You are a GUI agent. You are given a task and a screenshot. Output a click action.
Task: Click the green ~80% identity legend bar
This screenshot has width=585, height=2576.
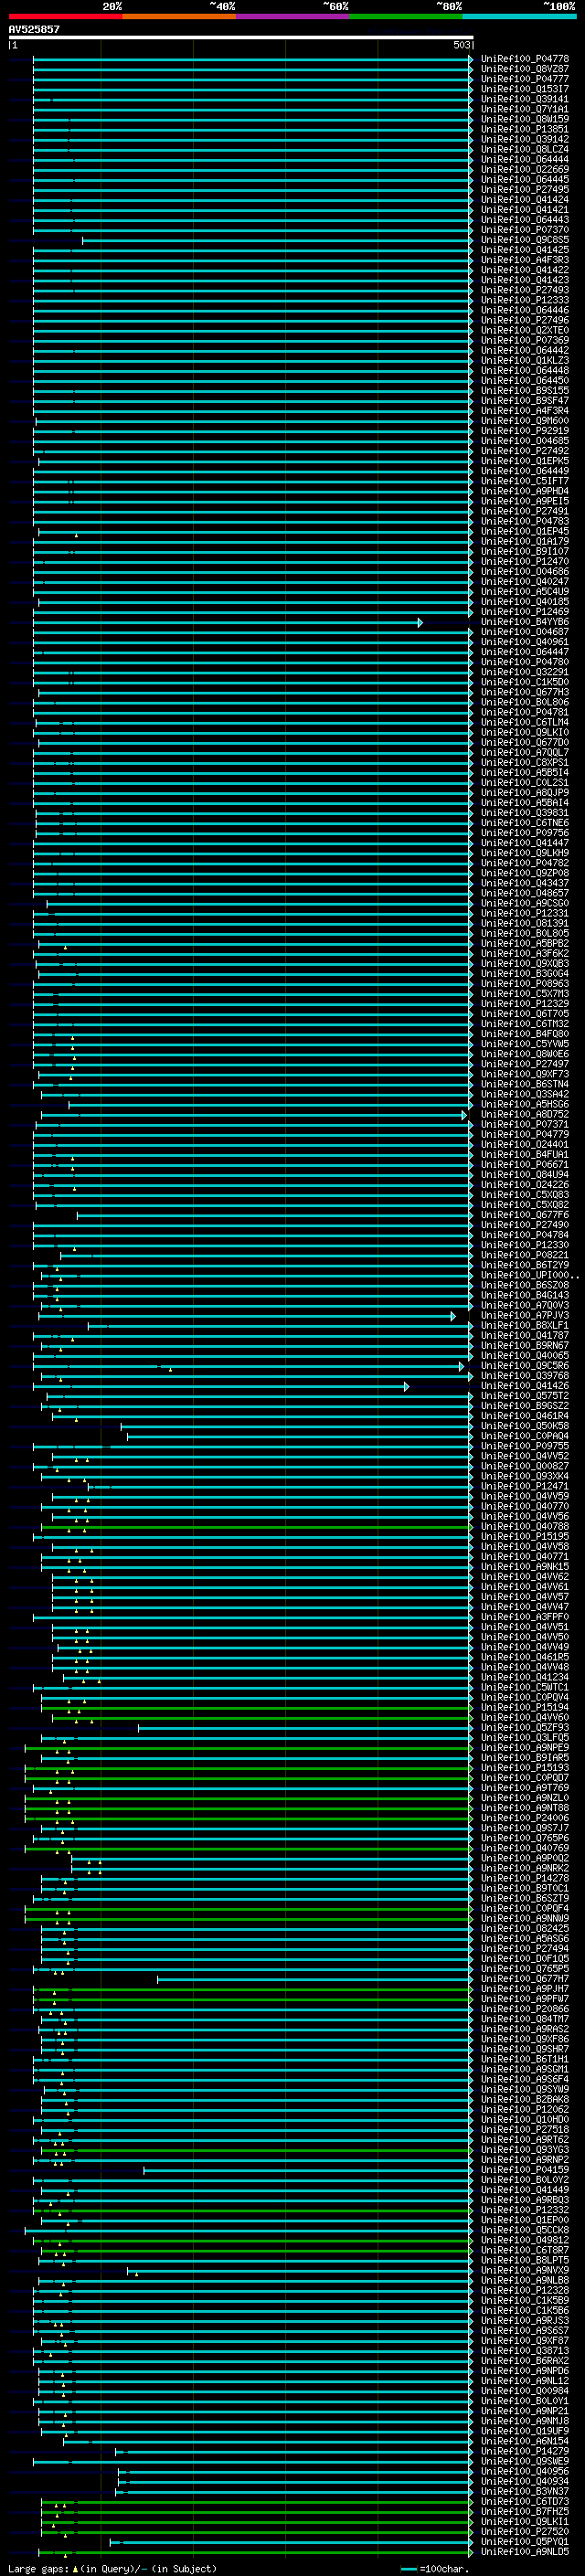[x=406, y=16]
